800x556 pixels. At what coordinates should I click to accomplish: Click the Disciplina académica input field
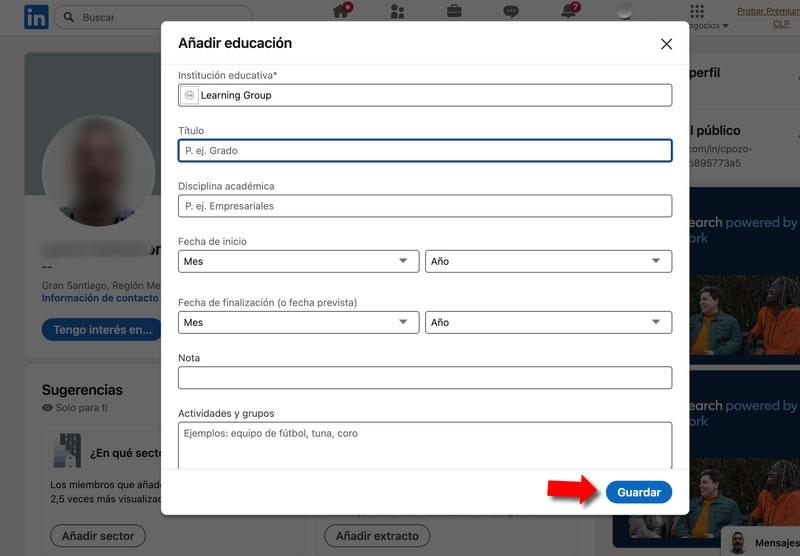click(x=425, y=206)
